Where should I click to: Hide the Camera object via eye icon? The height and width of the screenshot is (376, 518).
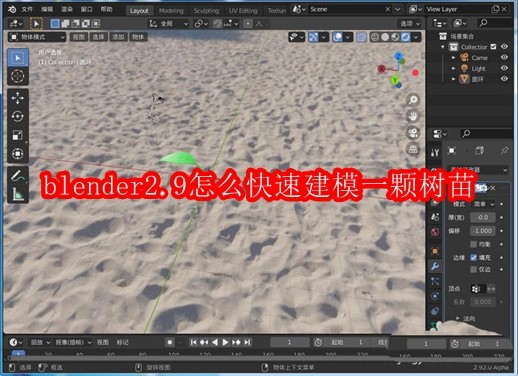(x=504, y=57)
